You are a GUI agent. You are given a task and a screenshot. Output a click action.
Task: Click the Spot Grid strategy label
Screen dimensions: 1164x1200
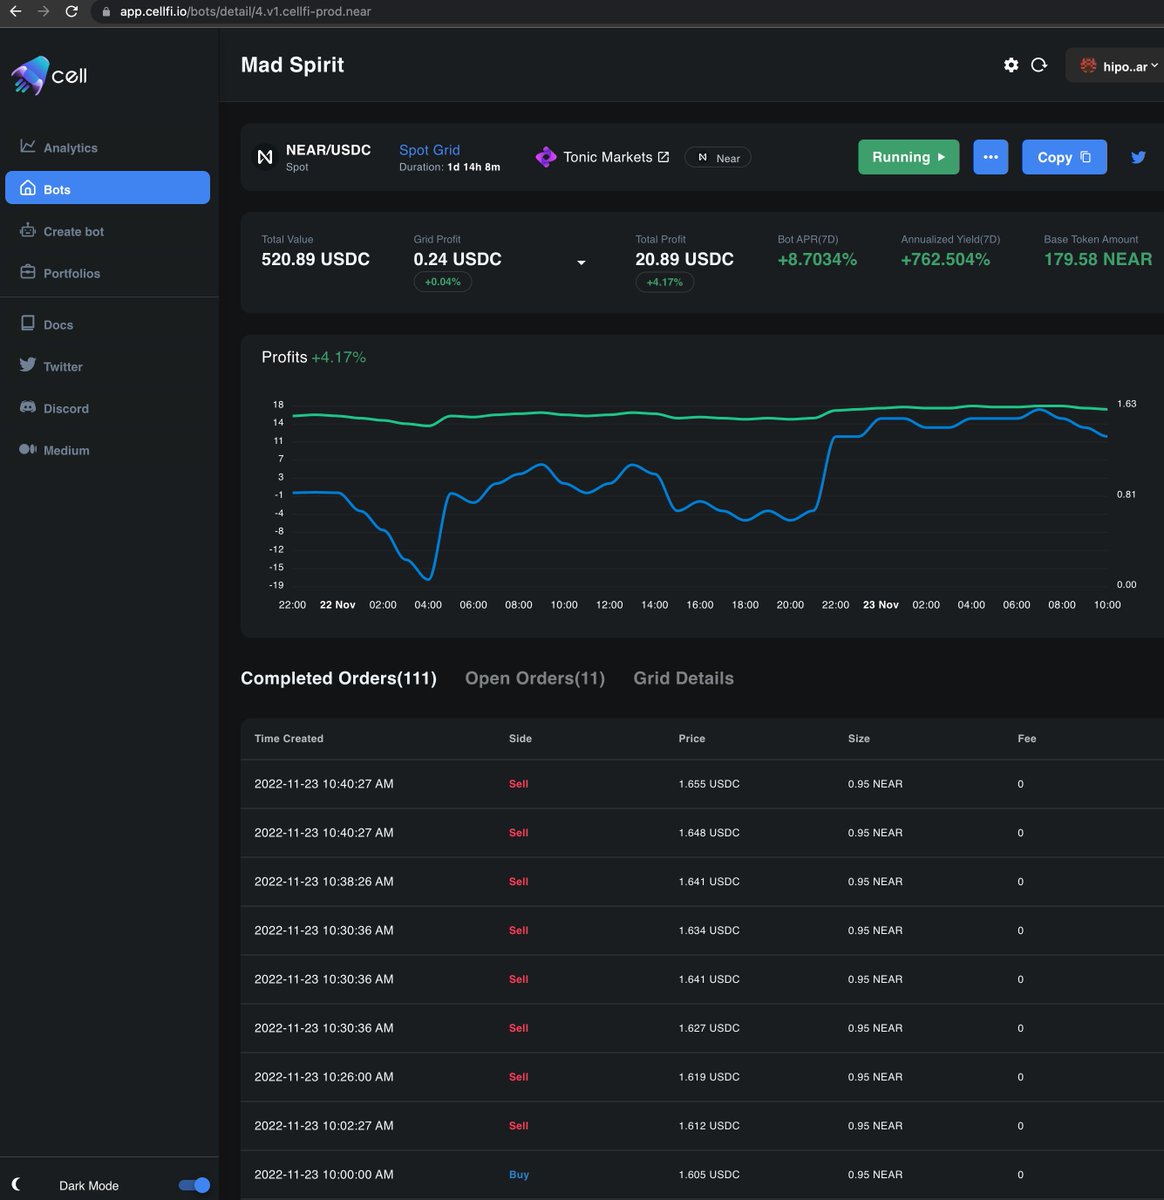429,150
